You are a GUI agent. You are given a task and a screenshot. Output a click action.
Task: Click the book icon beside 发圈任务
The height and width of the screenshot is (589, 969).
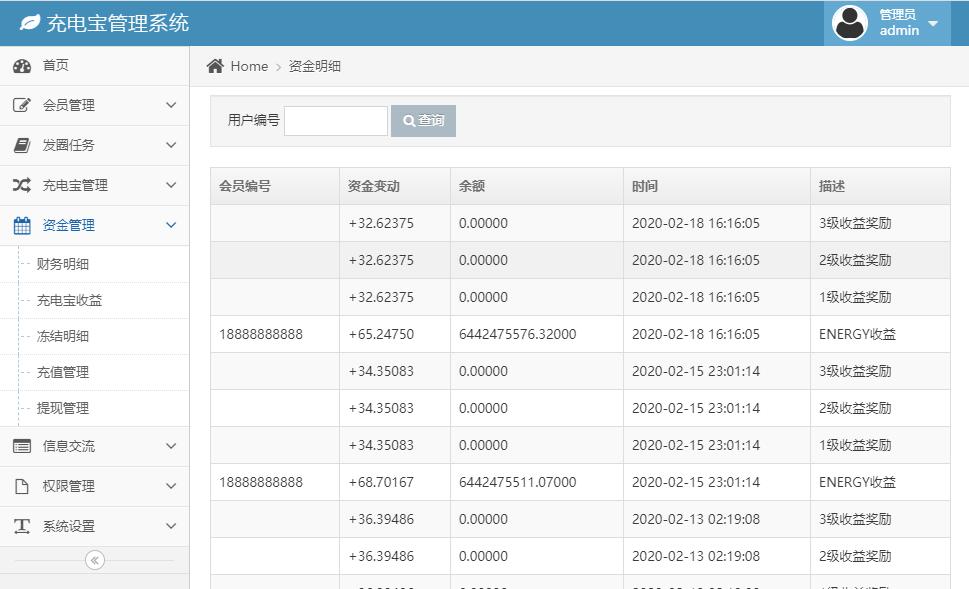22,145
